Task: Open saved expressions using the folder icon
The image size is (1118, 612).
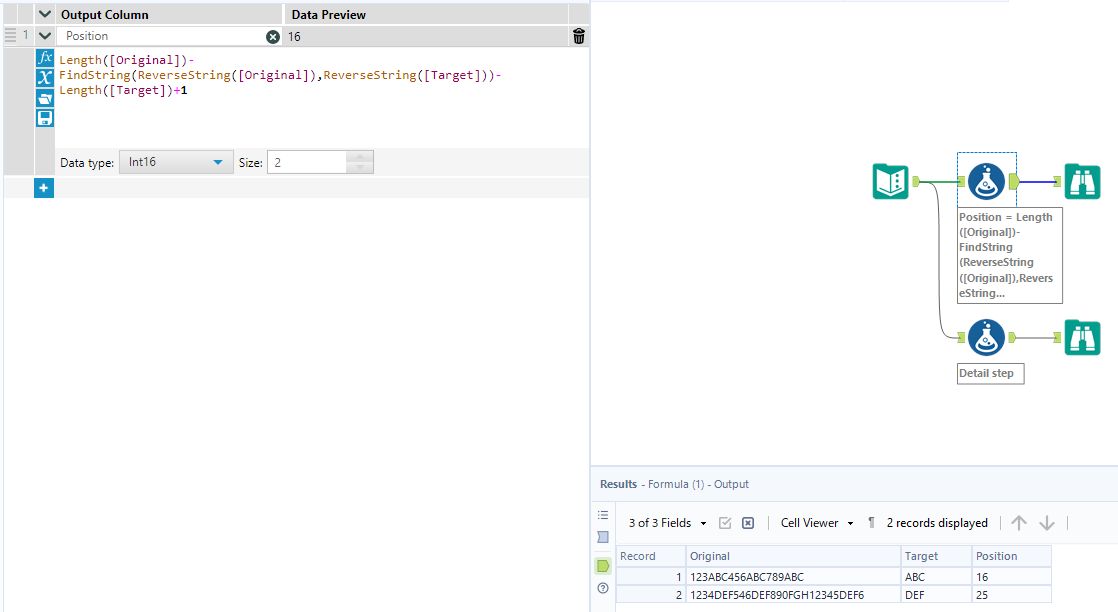Action: [x=44, y=97]
